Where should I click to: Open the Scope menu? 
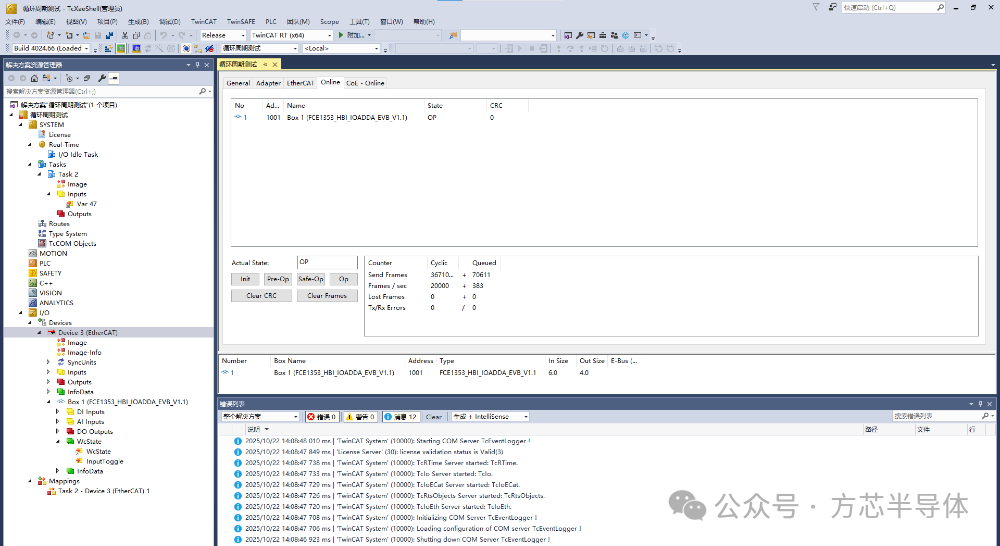(x=330, y=22)
